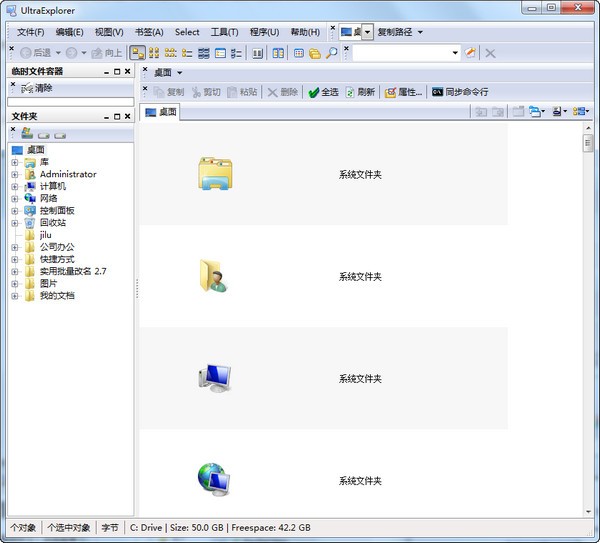Screen dimensions: 600x543
Task: Click the stacked folders icon in toolbar
Action: pos(315,53)
